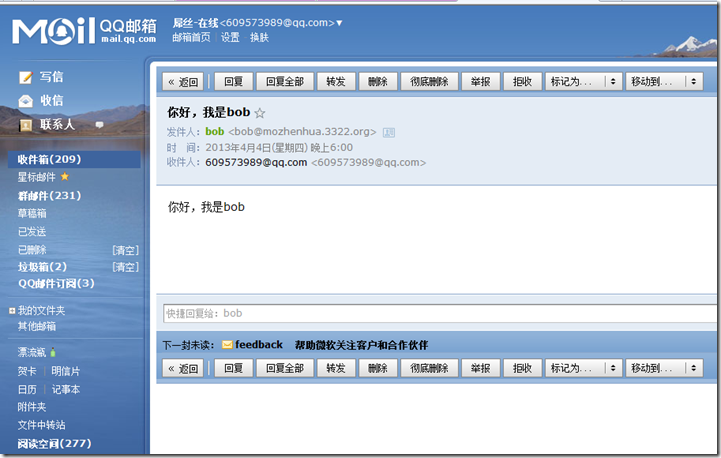The width and height of the screenshot is (721, 458).
Task: Click the top 彻底删除 button
Action: click(429, 81)
